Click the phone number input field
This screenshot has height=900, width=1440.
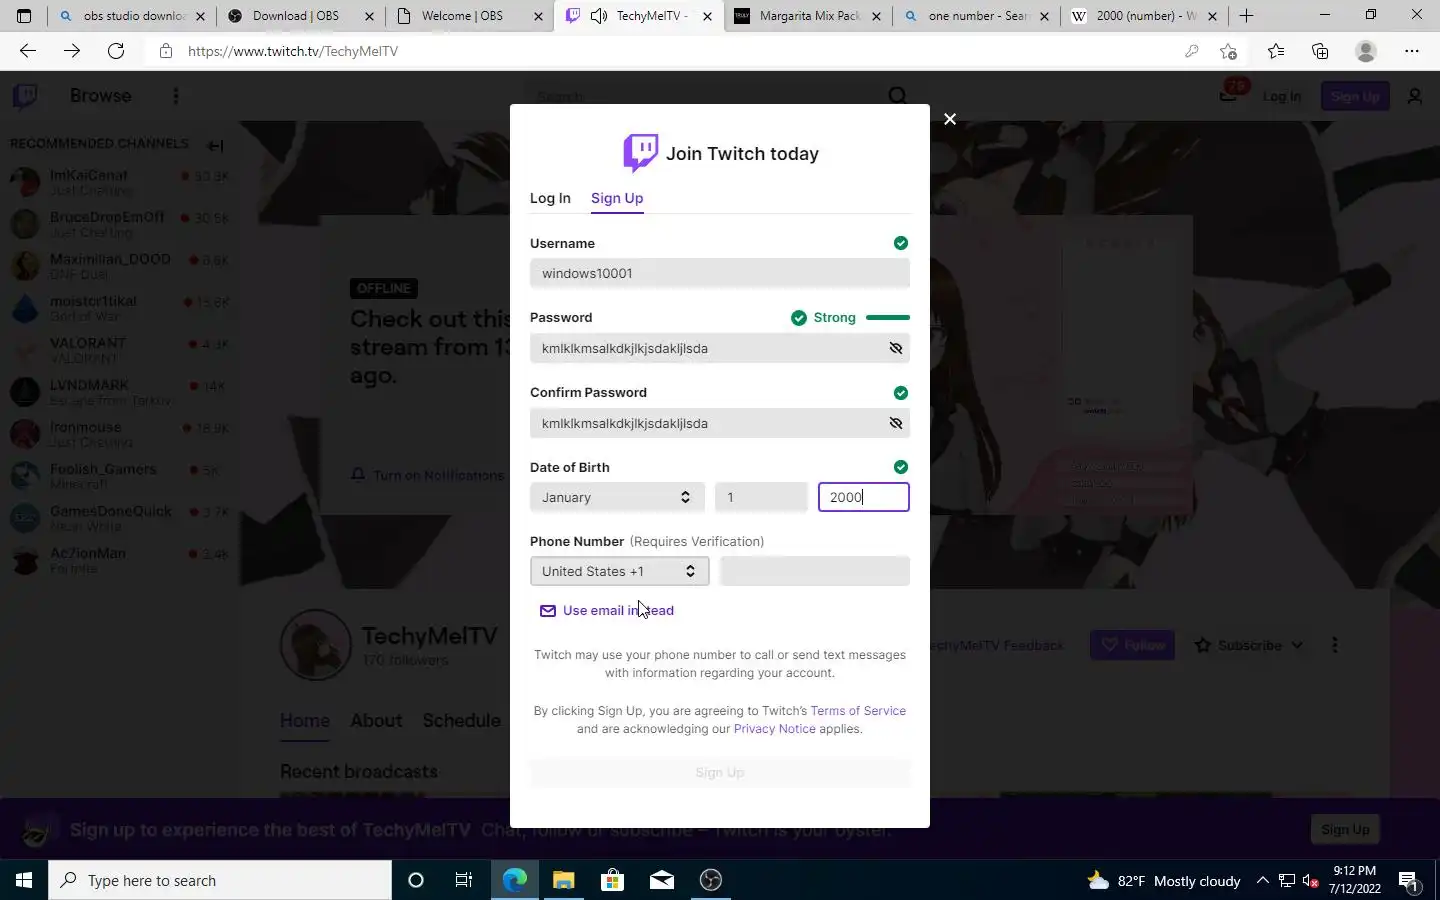pos(815,571)
